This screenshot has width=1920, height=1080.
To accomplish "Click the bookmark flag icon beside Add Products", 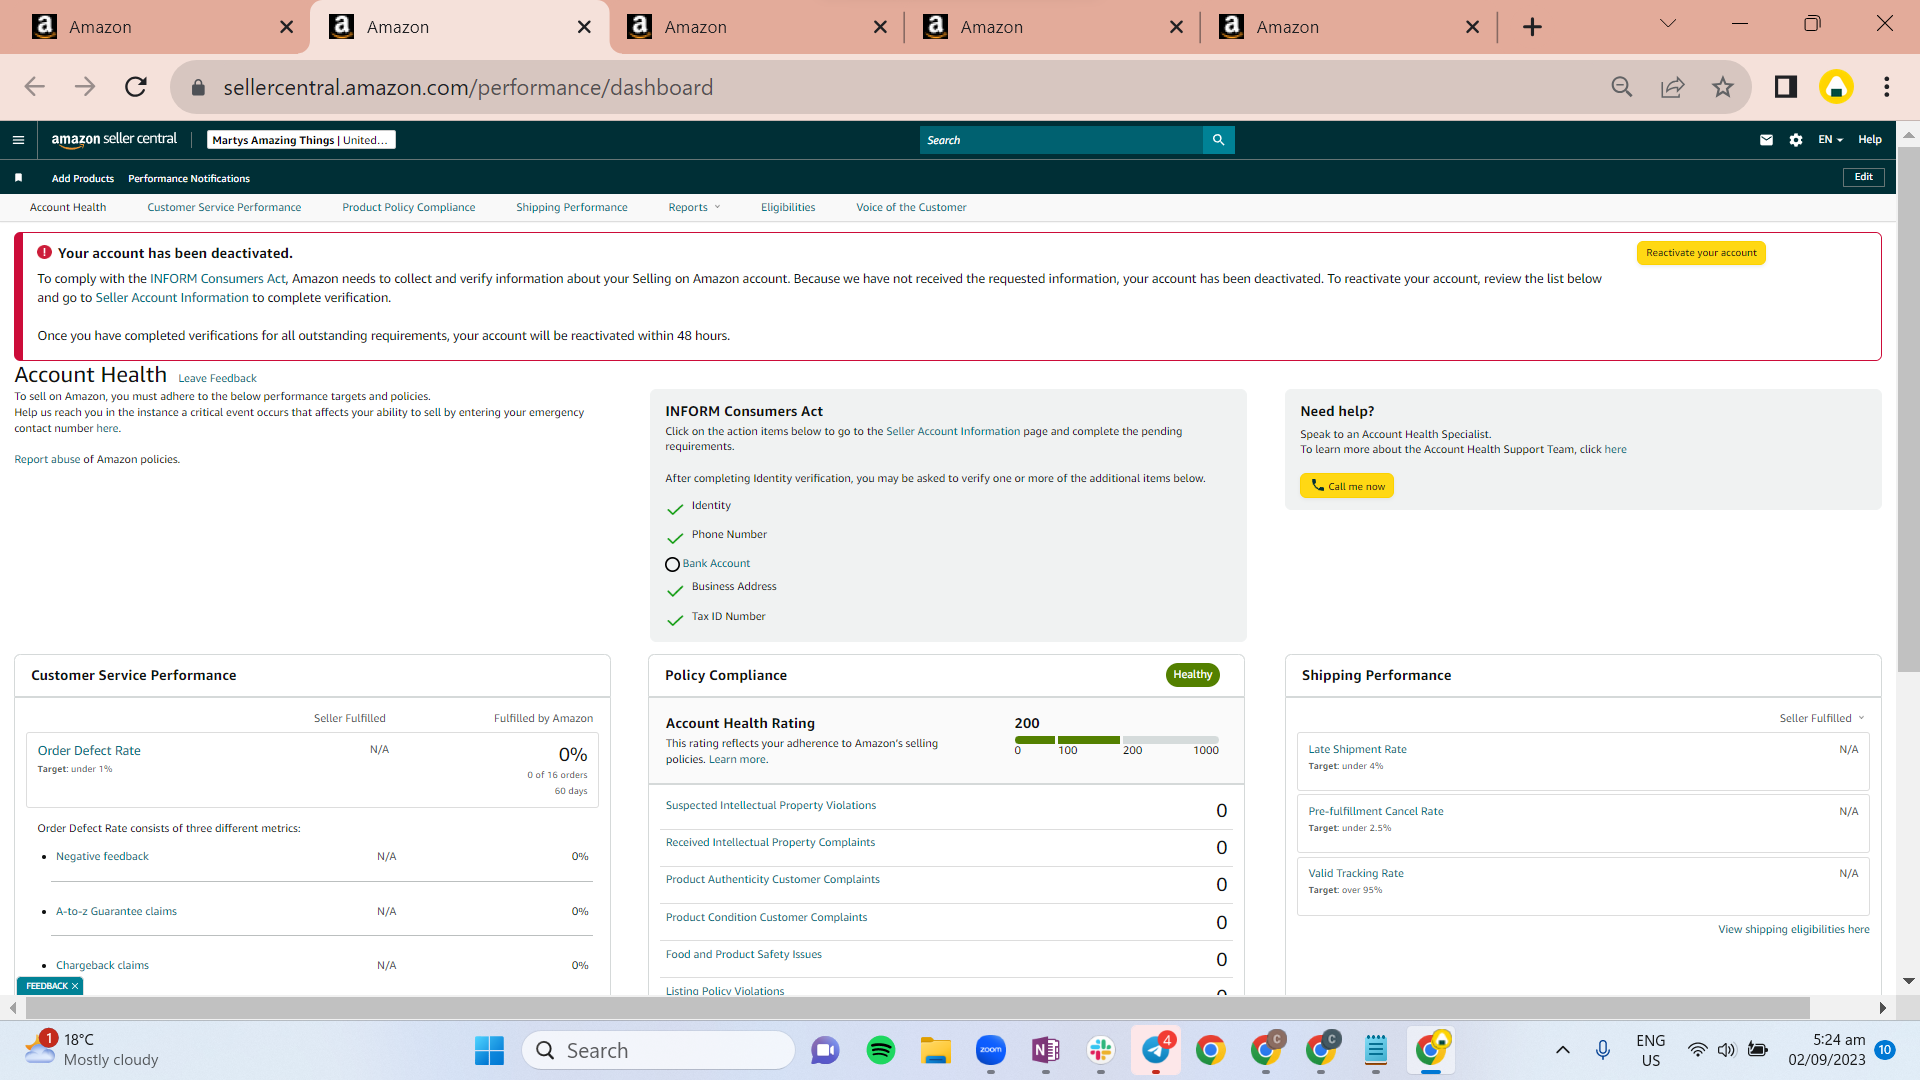I will [18, 178].
